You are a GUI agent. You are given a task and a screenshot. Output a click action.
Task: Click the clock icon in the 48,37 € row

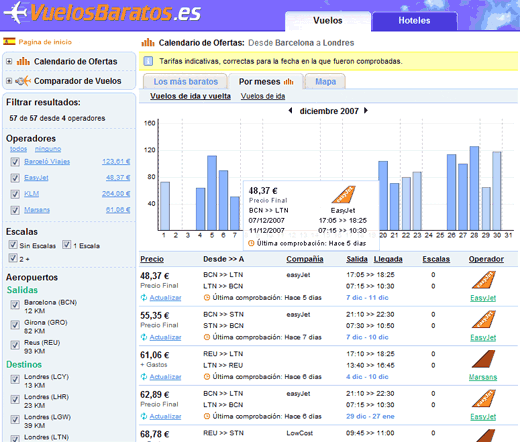tap(207, 297)
